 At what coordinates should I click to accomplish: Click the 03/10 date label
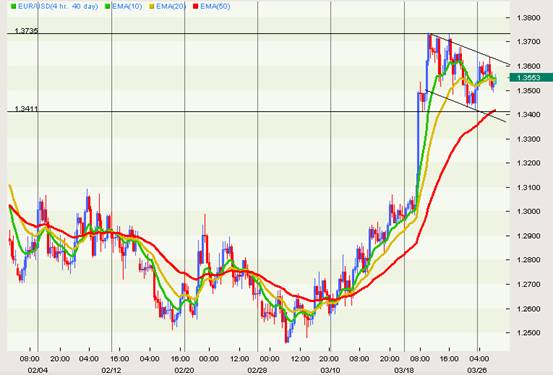coord(330,370)
